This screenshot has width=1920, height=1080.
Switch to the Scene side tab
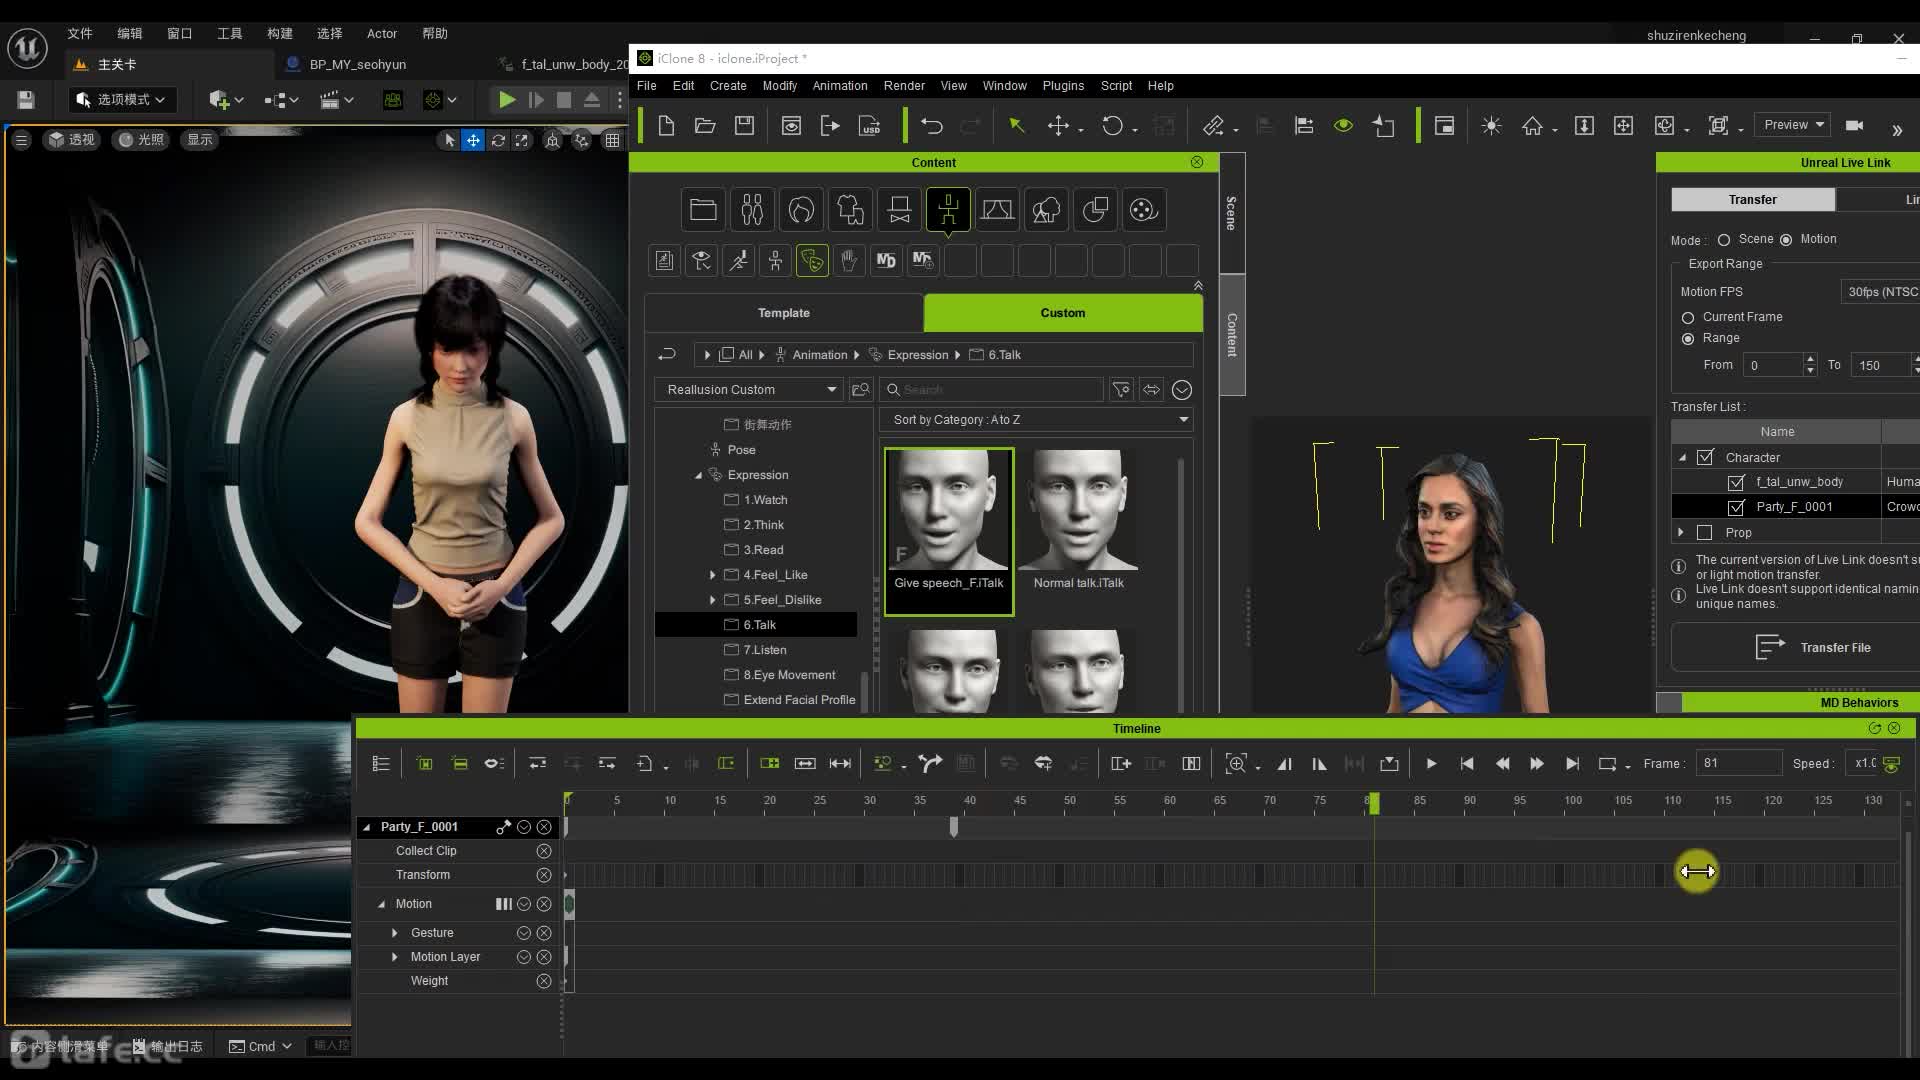pos(1232,213)
